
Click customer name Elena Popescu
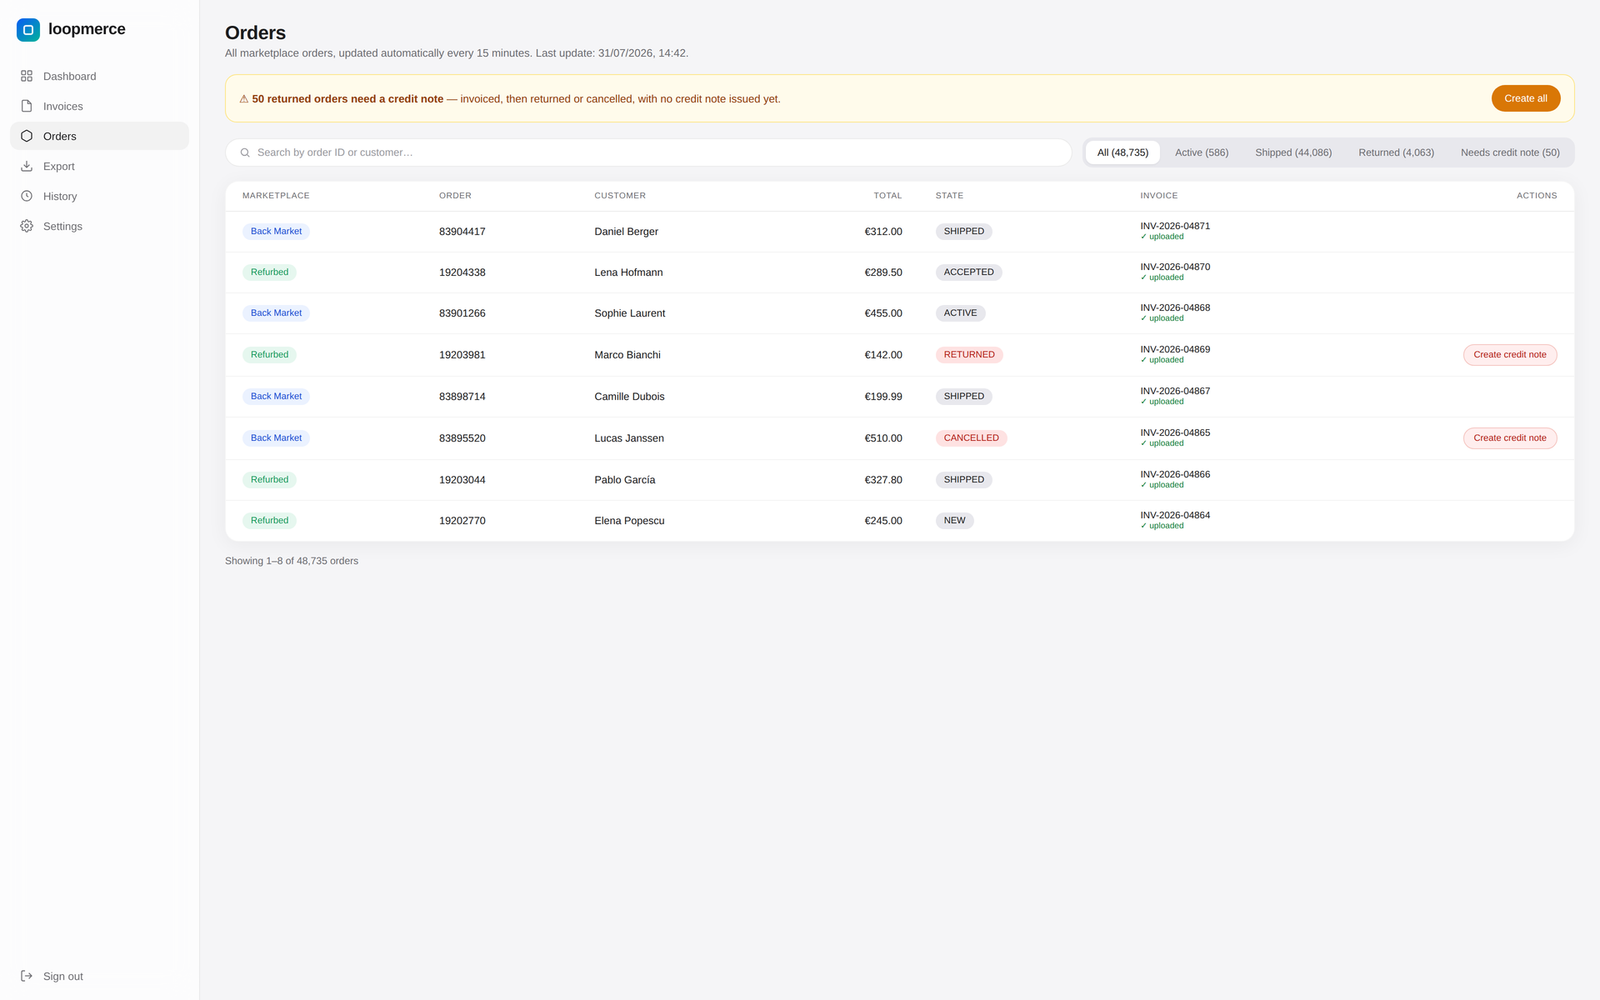tap(629, 521)
